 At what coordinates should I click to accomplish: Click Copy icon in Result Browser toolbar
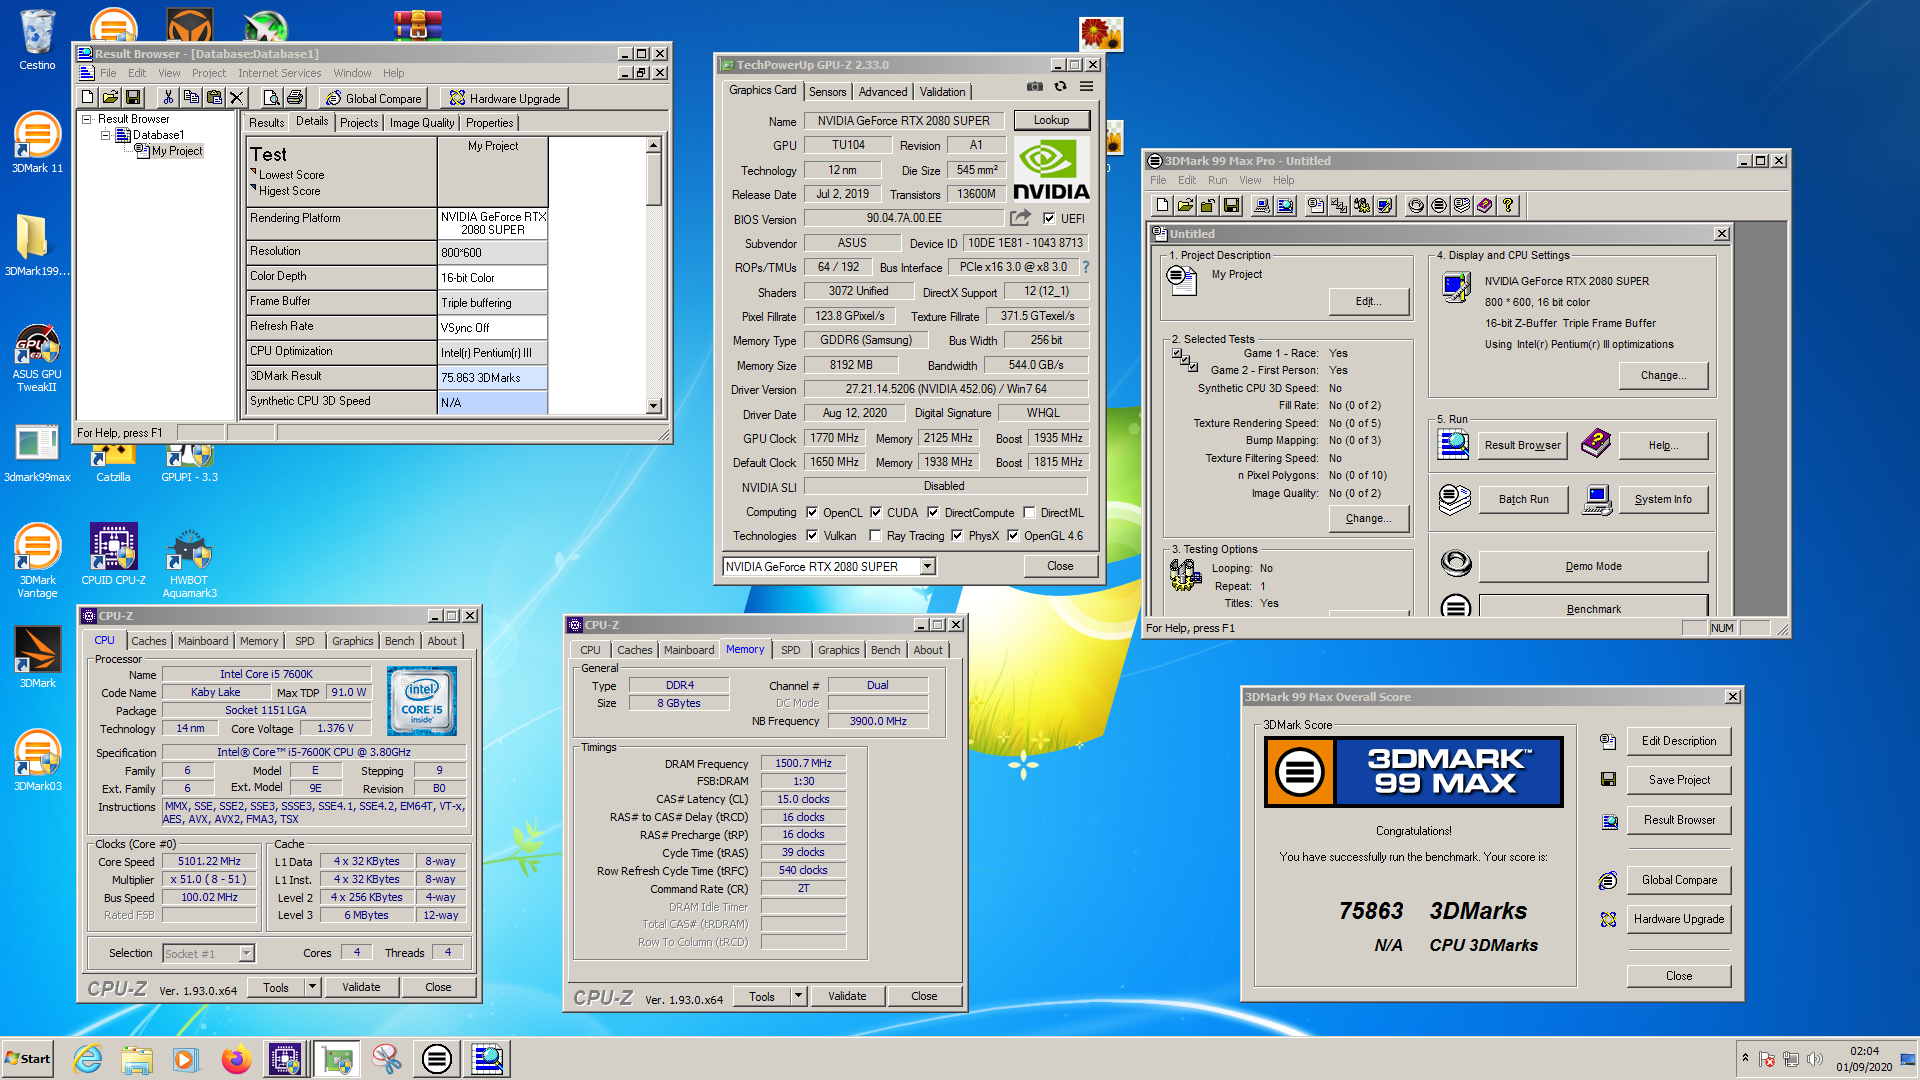coord(191,97)
